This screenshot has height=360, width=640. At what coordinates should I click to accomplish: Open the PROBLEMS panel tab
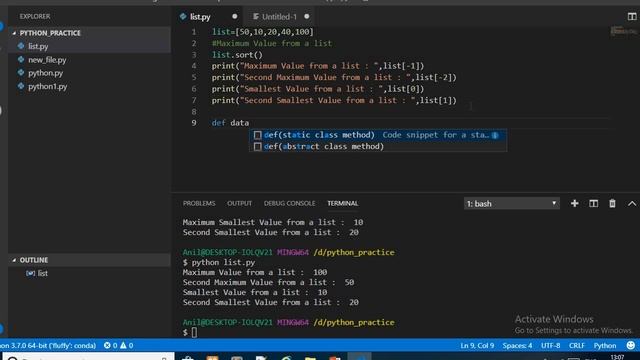(199, 203)
